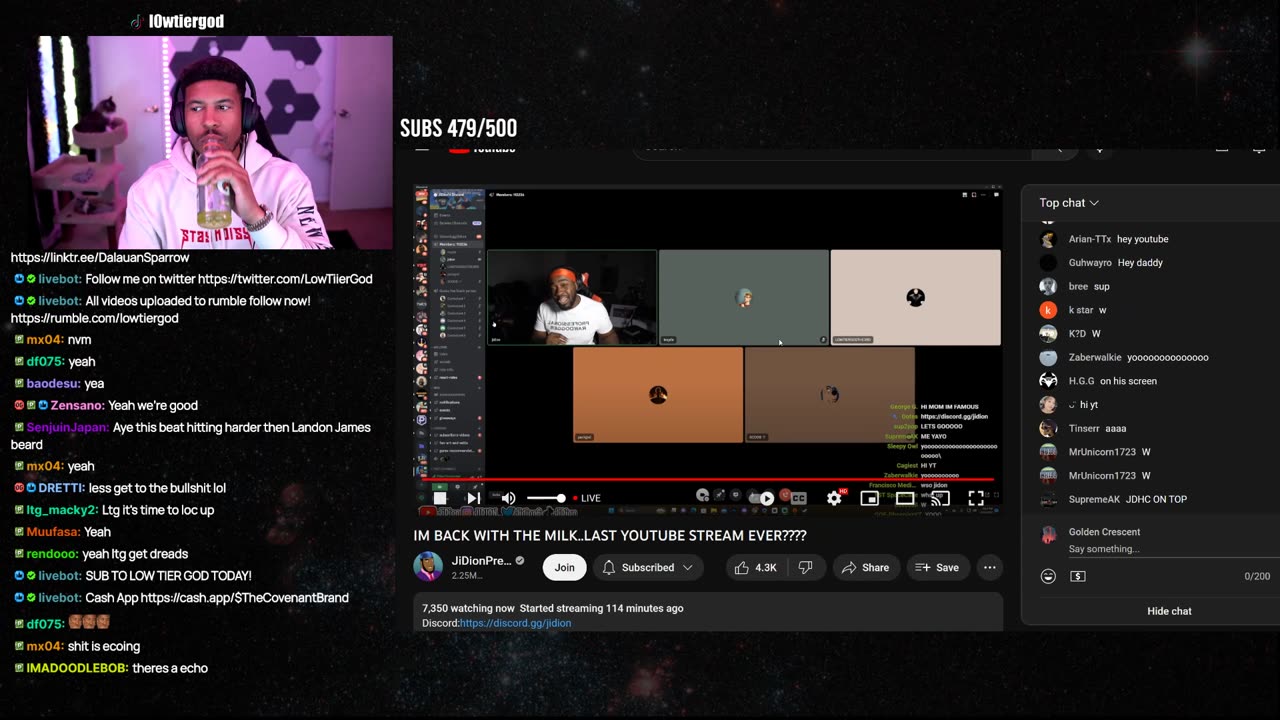Image resolution: width=1280 pixels, height=720 pixels.
Task: Click Zensano username in stream chat
Action: 76,405
